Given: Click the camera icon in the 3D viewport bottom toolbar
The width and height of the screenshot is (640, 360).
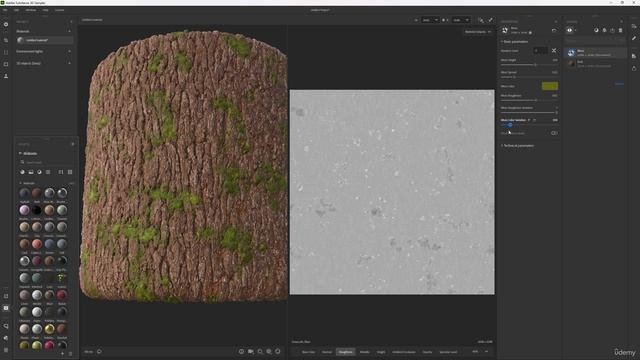Looking at the screenshot, I should 251,351.
